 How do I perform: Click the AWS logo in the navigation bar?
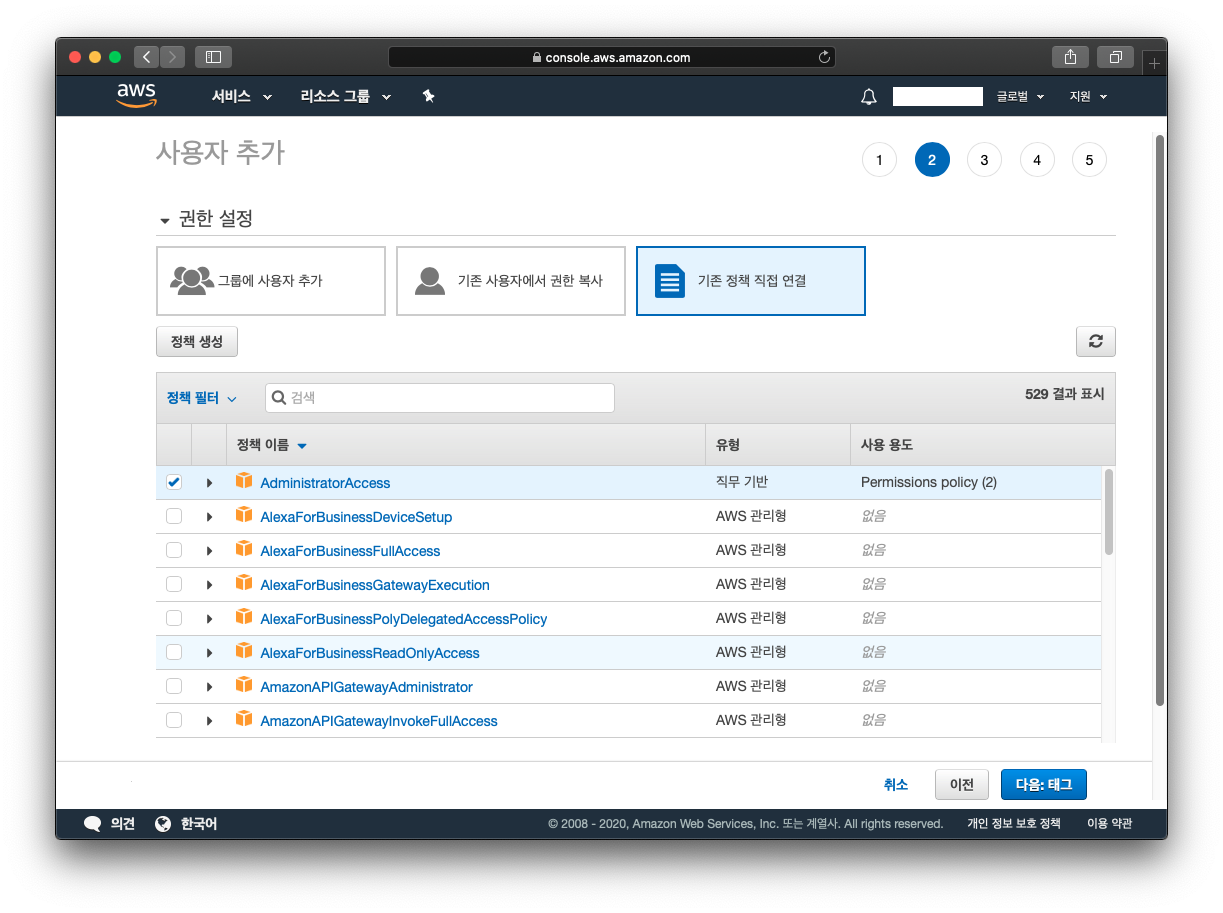(136, 95)
